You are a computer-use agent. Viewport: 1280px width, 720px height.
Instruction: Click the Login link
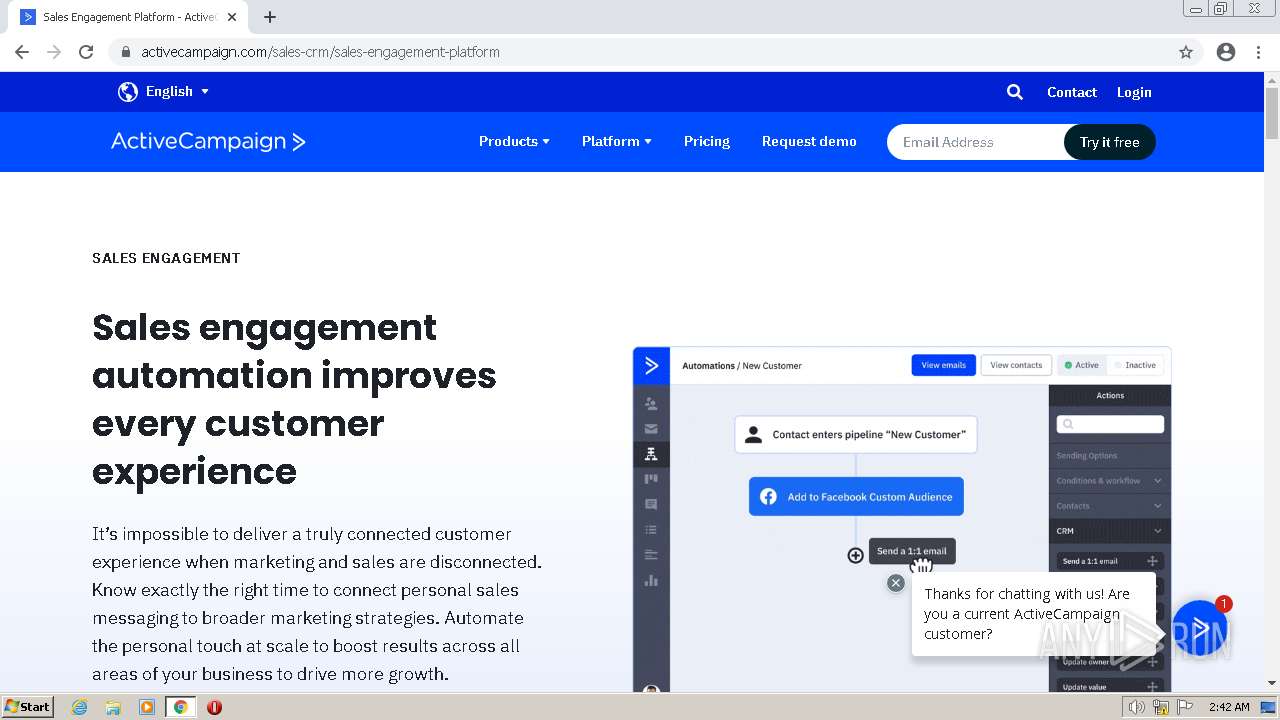click(x=1134, y=92)
